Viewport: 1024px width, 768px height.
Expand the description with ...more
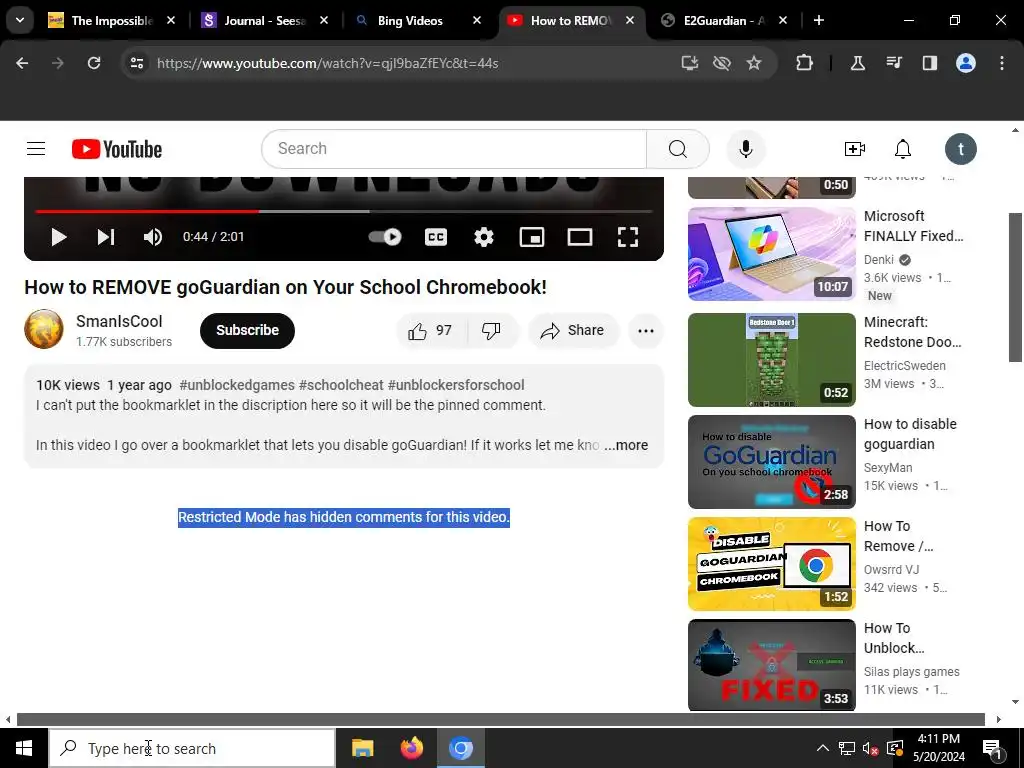(x=626, y=445)
